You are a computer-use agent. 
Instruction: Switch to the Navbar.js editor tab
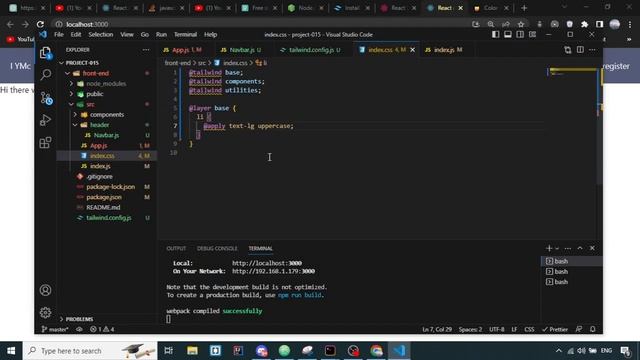[243, 50]
